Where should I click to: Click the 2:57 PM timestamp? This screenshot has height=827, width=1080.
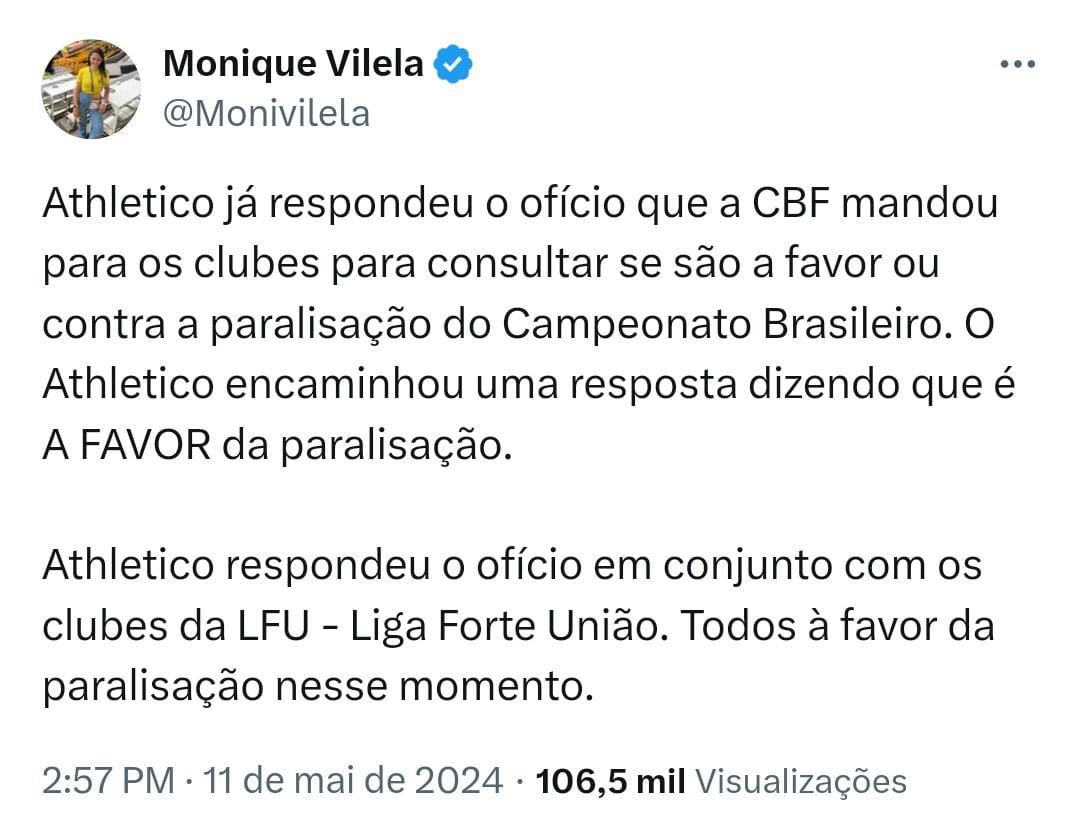point(108,781)
